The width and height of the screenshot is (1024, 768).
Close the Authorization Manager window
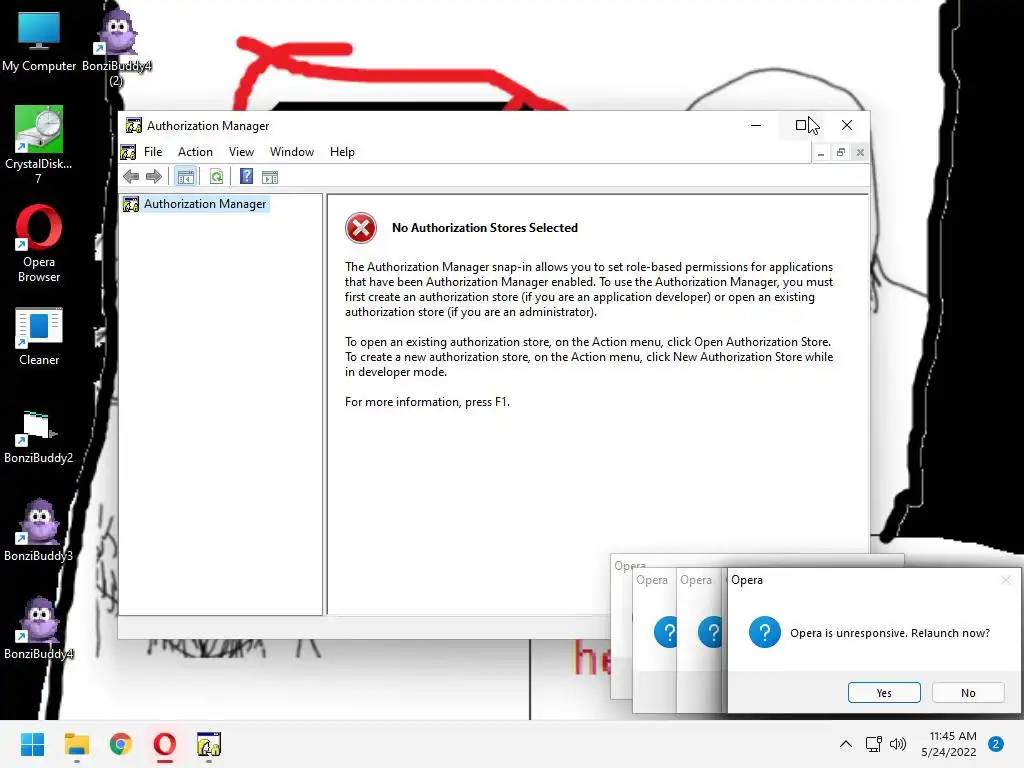pyautogui.click(x=846, y=125)
